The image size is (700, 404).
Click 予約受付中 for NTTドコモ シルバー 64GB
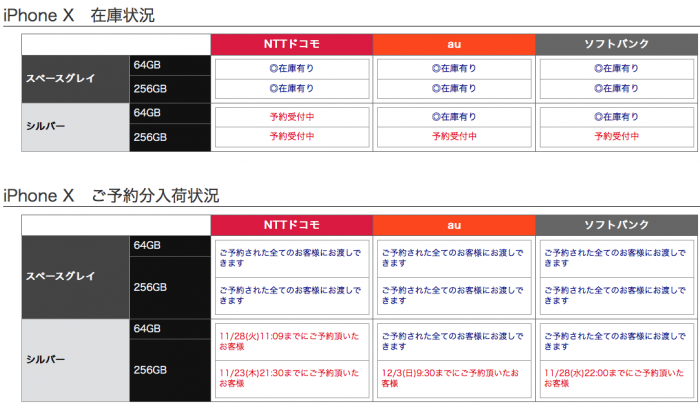tap(292, 117)
